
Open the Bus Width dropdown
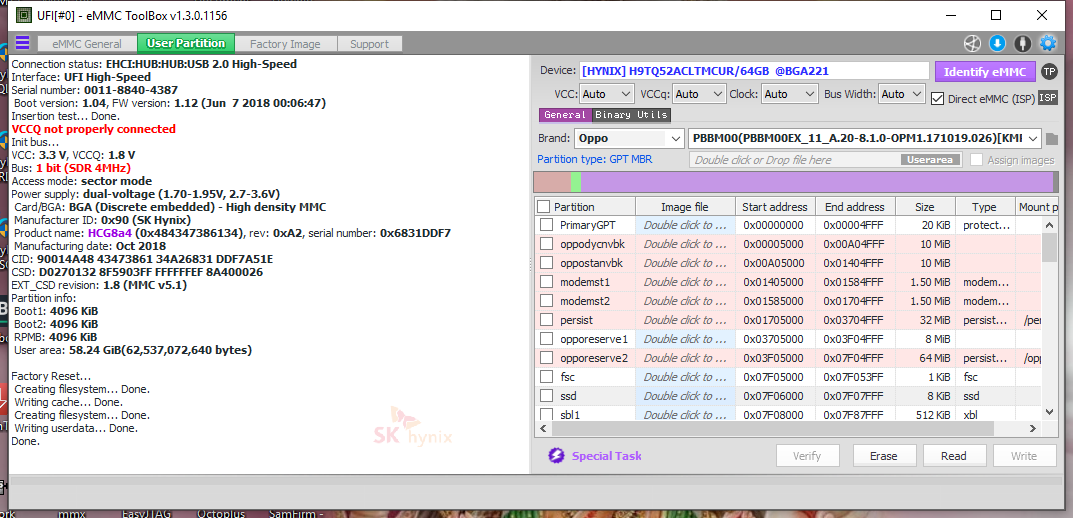click(902, 94)
